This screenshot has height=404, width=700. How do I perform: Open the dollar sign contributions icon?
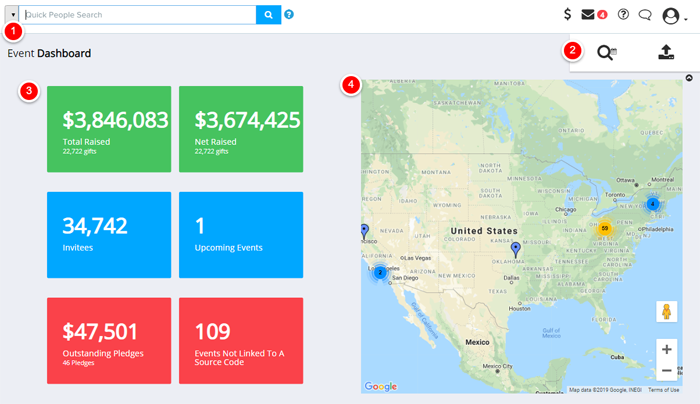coord(567,14)
